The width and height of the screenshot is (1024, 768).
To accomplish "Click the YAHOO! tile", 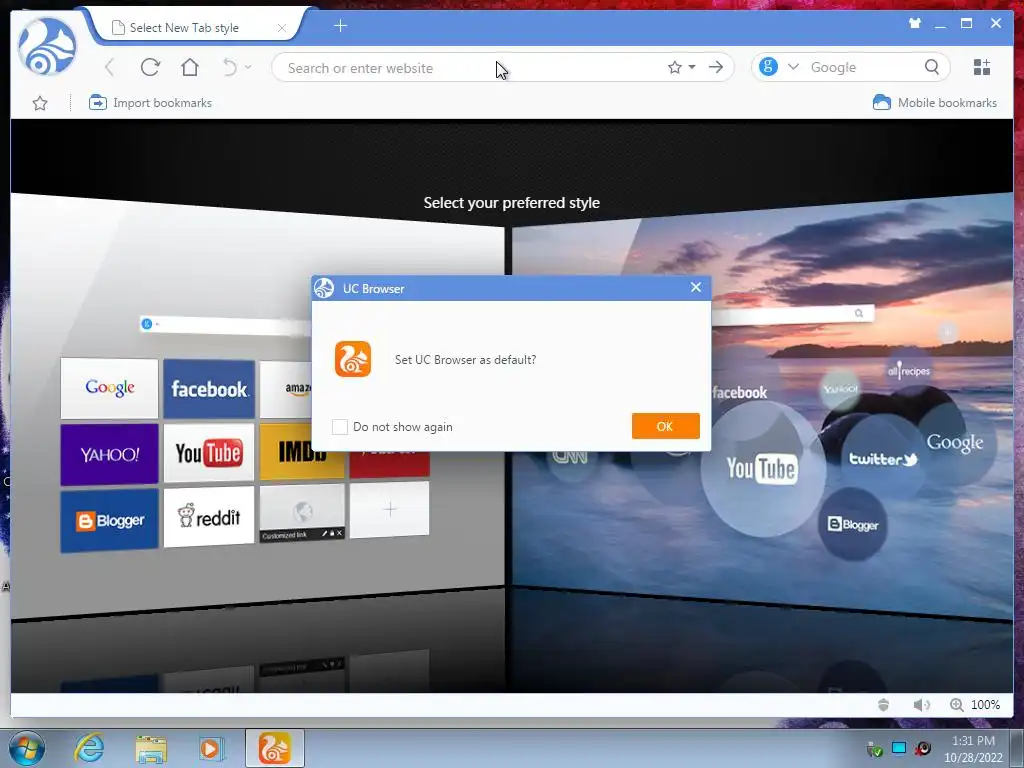I will click(x=109, y=455).
